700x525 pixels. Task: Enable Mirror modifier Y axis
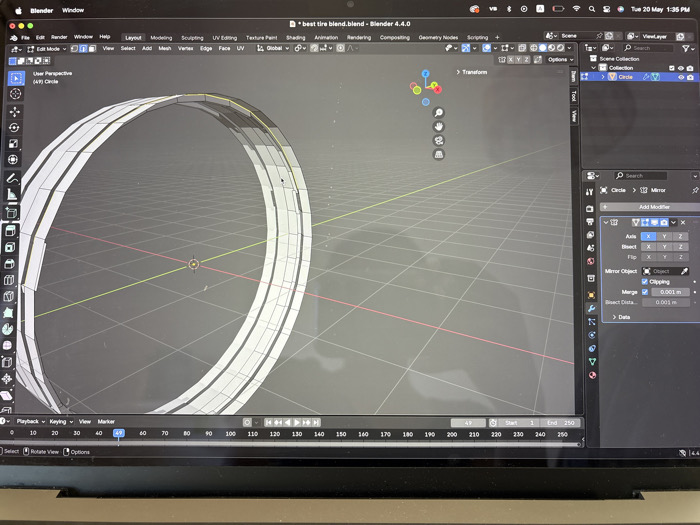click(x=664, y=236)
